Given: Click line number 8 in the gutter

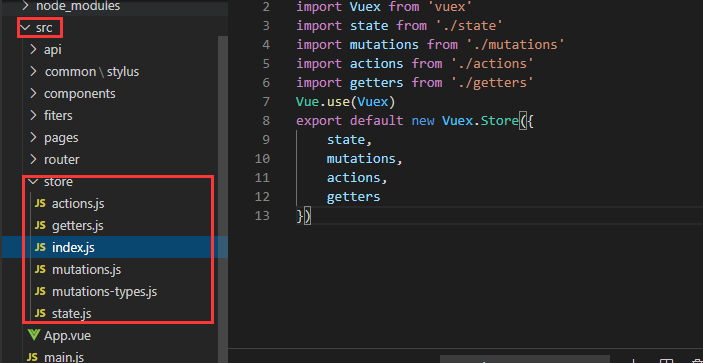Looking at the screenshot, I should point(266,121).
